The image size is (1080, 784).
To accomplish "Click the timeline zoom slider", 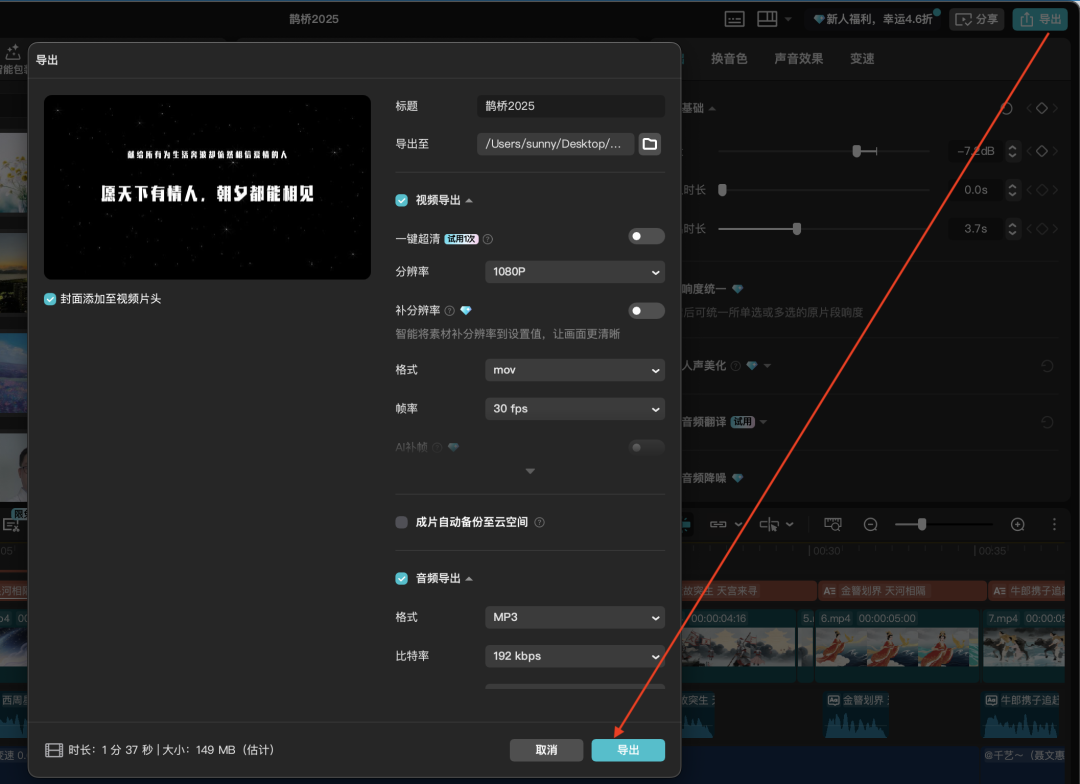I will tap(943, 524).
